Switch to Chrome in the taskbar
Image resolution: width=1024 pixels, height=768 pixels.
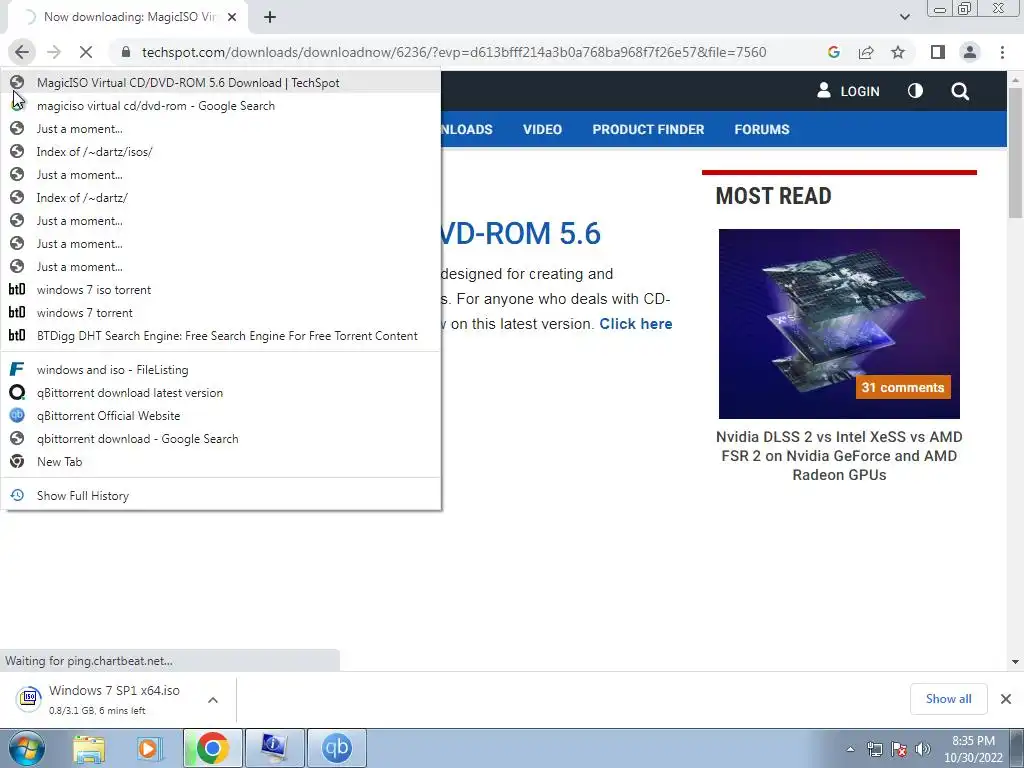tap(212, 748)
